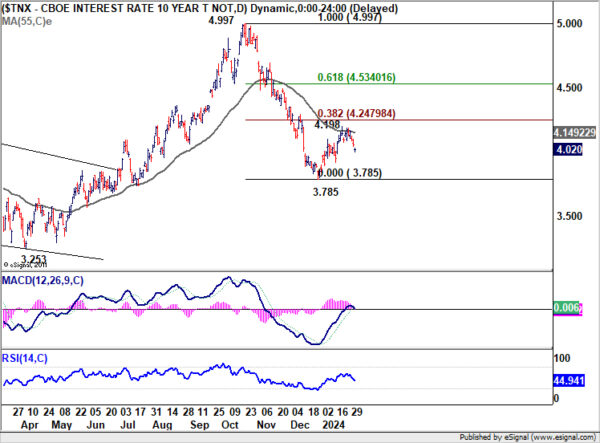The image size is (600, 443).
Task: Click the 4.997 peak price label
Action: [x=221, y=20]
